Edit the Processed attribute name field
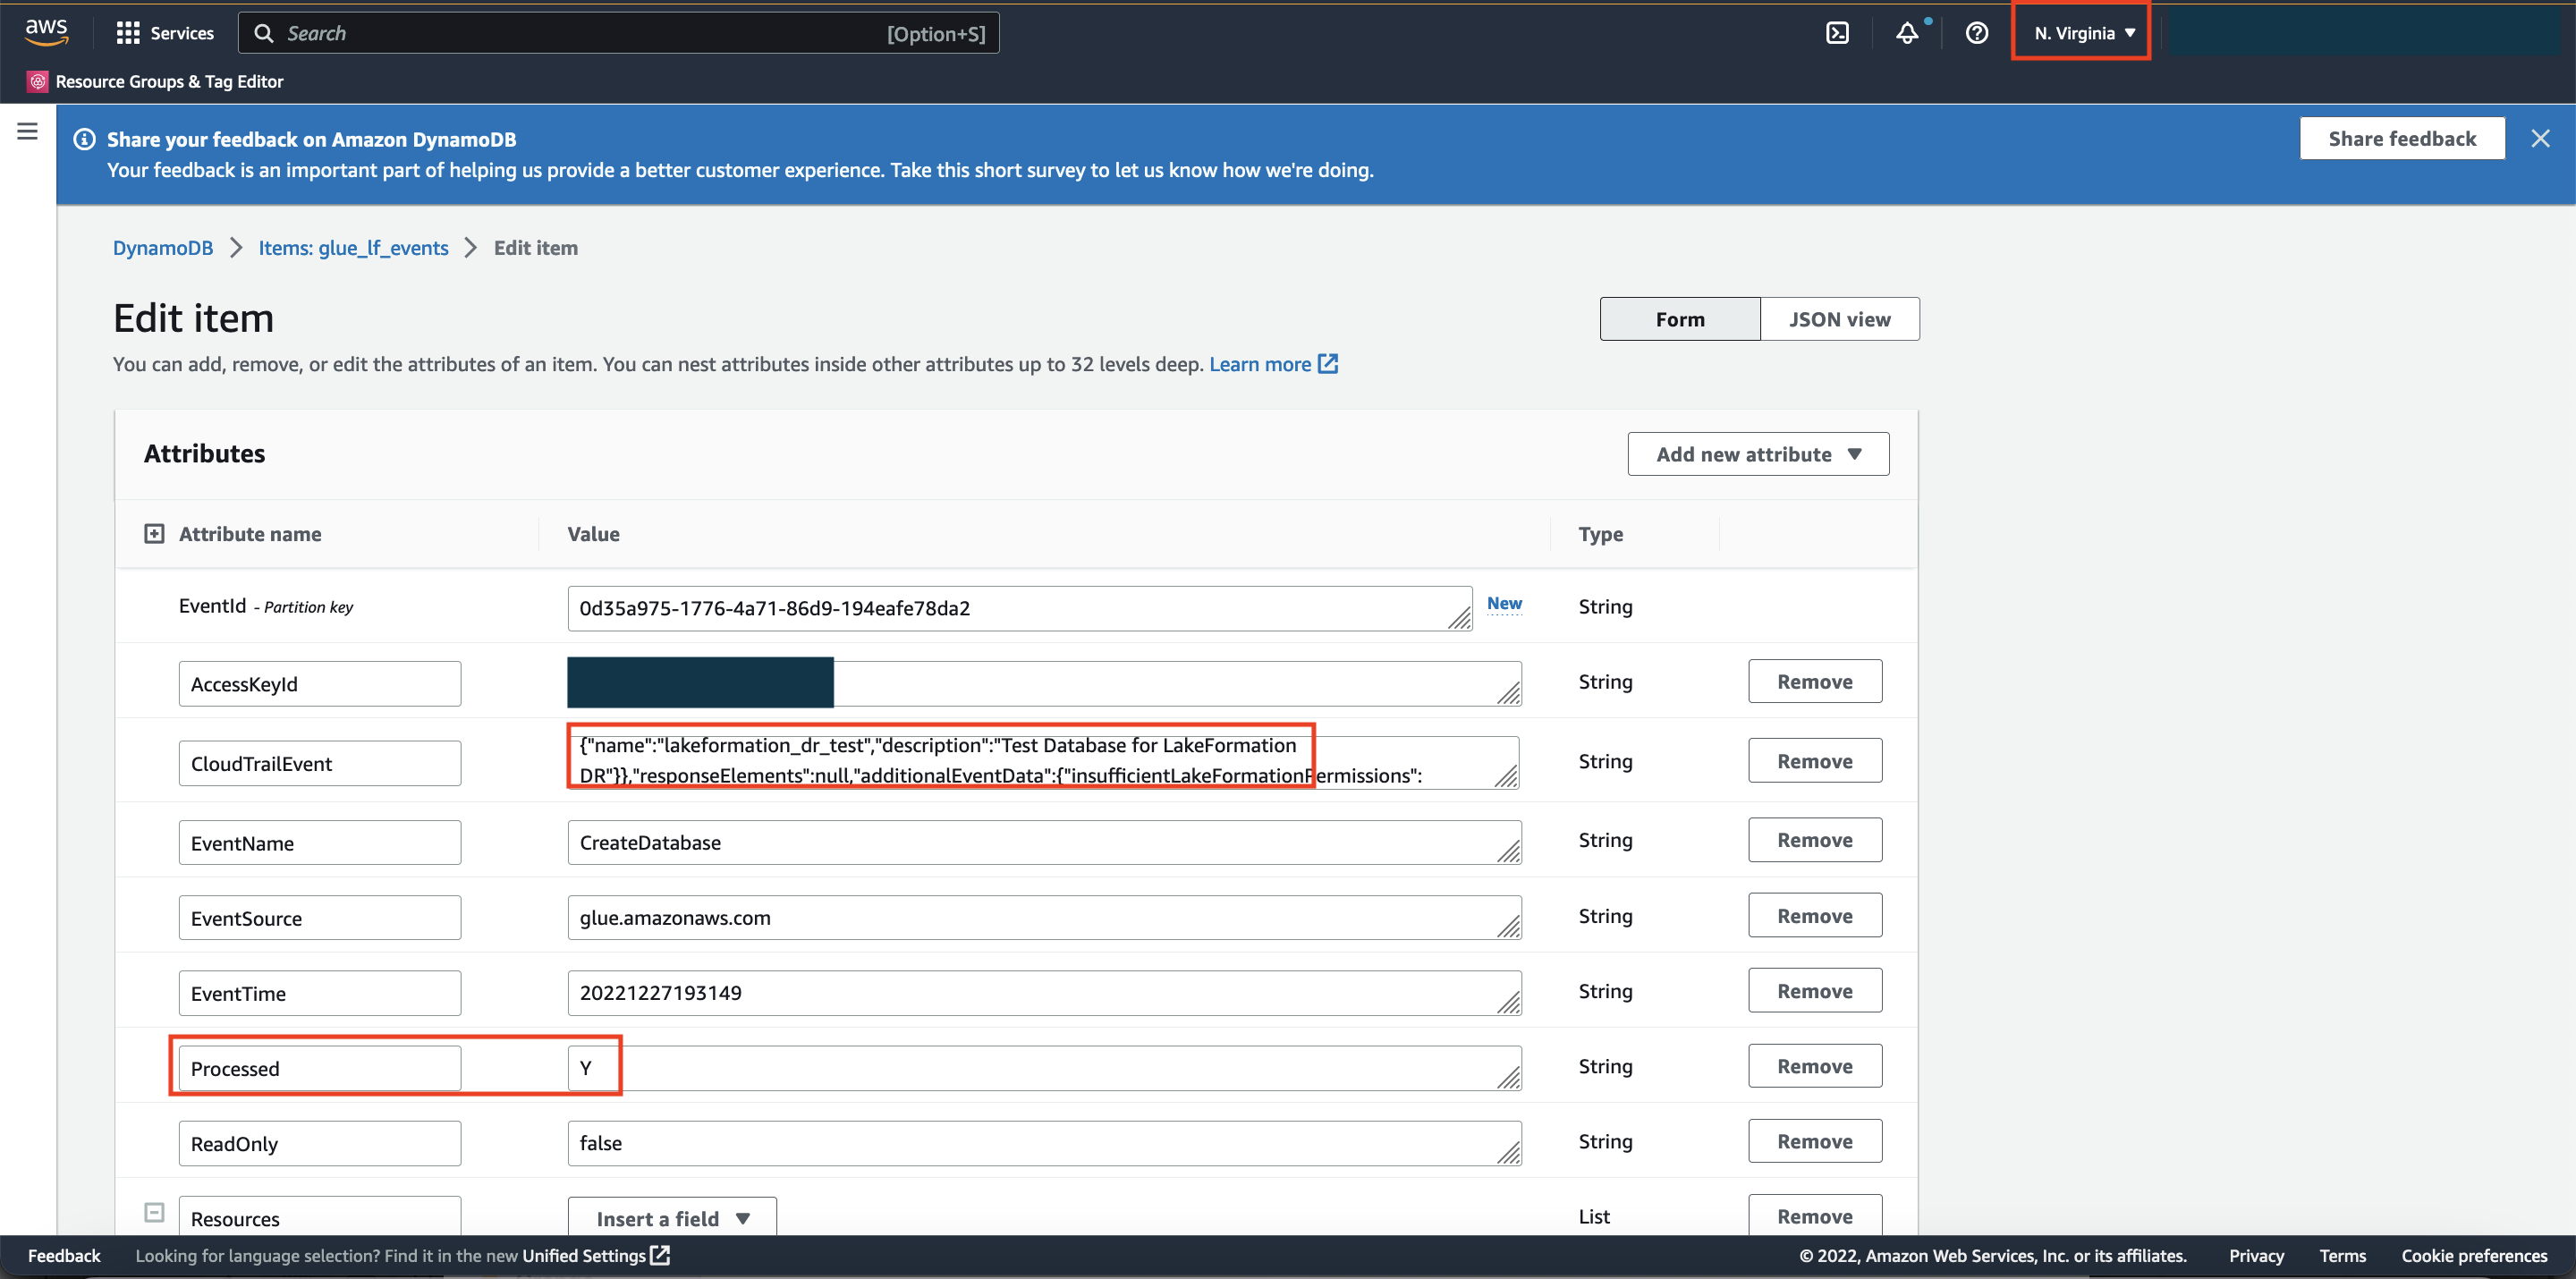The width and height of the screenshot is (2576, 1279). pos(320,1068)
